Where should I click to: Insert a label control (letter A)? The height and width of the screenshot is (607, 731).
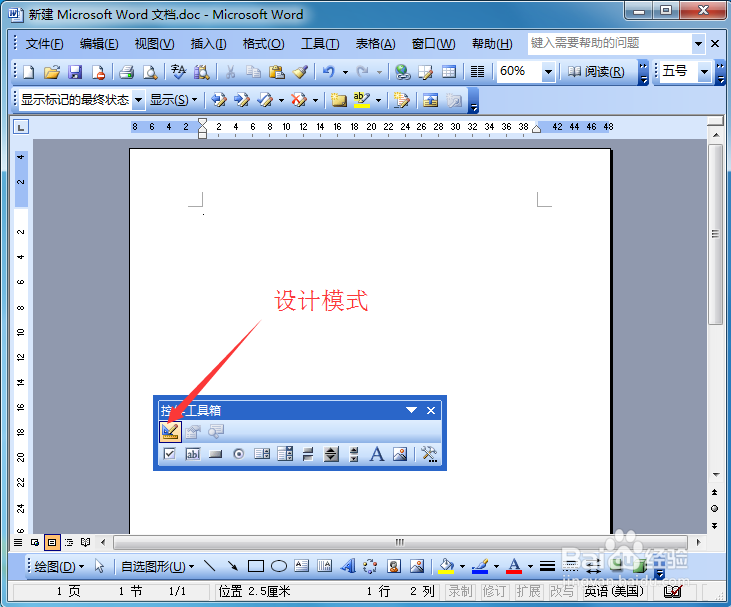[x=377, y=454]
